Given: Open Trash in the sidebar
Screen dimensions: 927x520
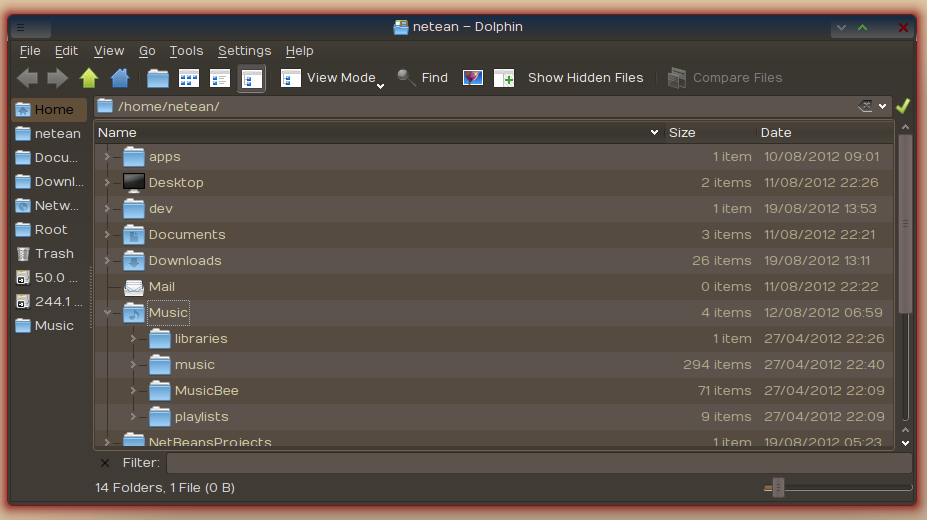Looking at the screenshot, I should [x=49, y=254].
